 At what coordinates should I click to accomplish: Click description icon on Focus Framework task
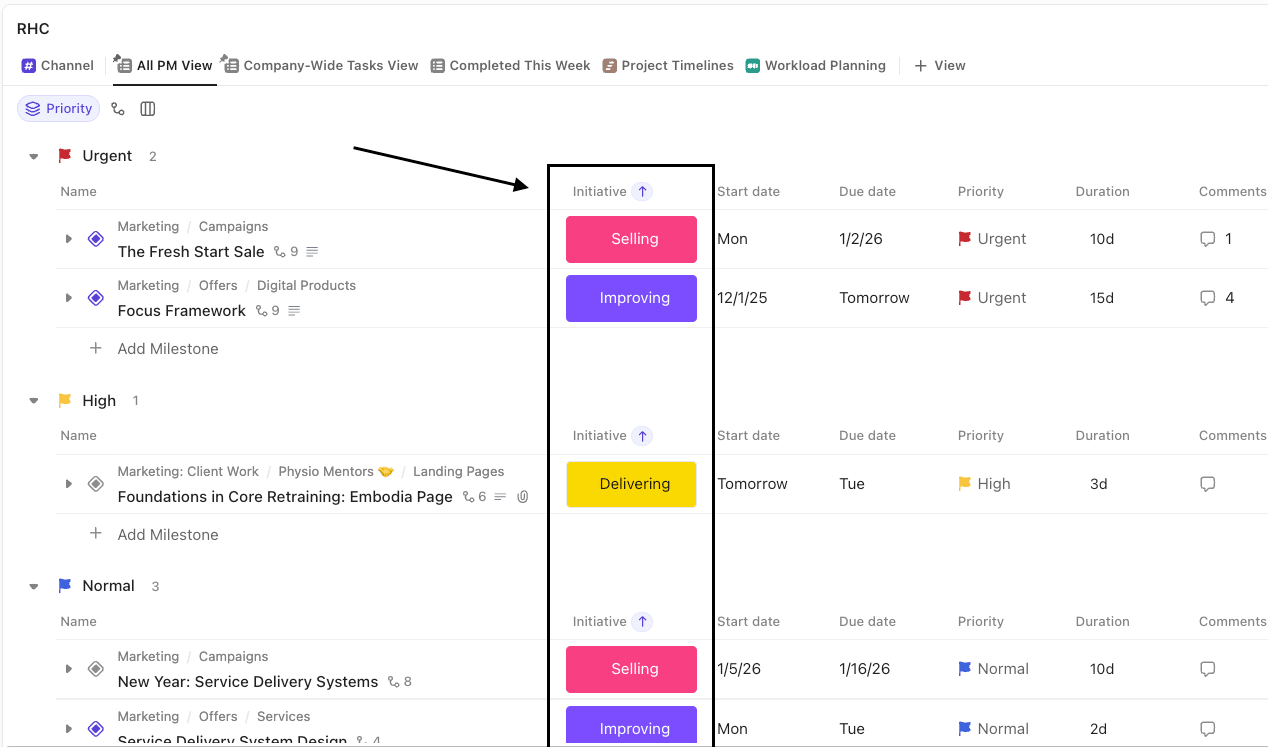[x=294, y=311]
